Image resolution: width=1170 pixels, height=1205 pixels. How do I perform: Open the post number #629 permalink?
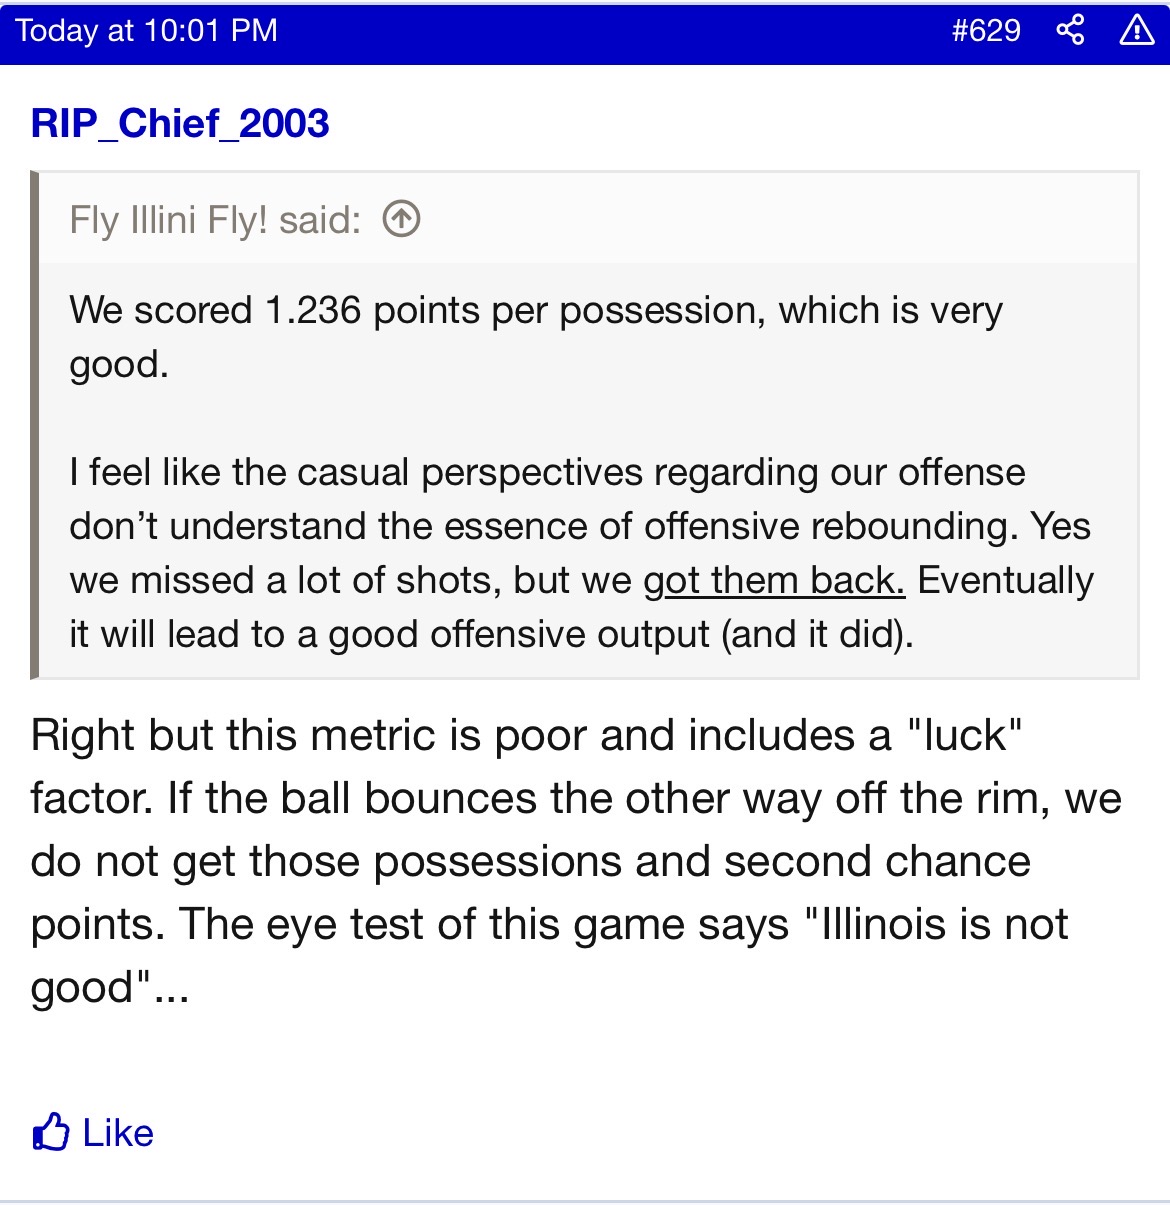(986, 30)
